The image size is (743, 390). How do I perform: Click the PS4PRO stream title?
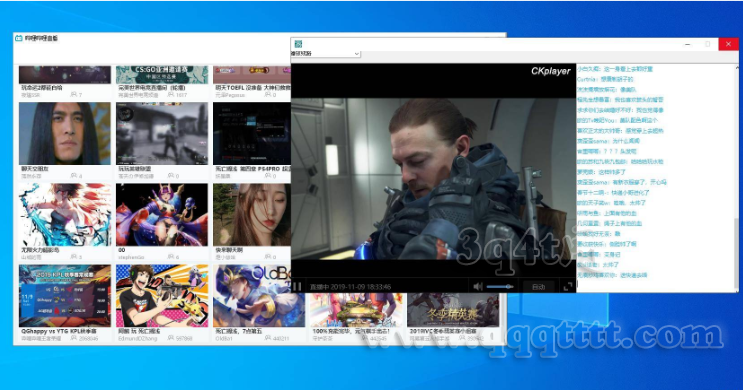point(253,169)
